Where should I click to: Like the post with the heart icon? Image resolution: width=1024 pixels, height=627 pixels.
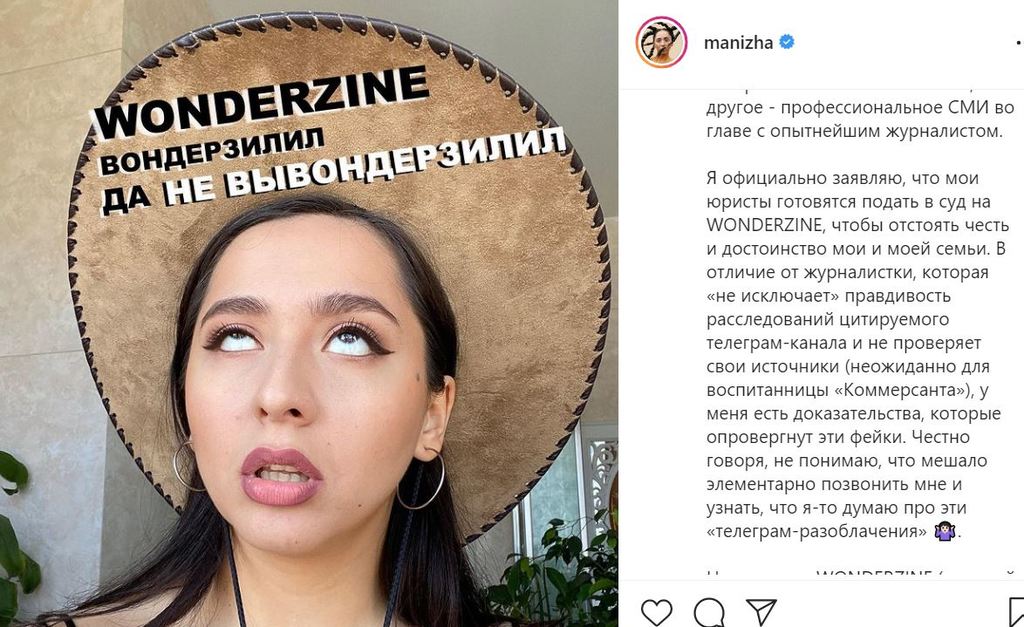656,613
